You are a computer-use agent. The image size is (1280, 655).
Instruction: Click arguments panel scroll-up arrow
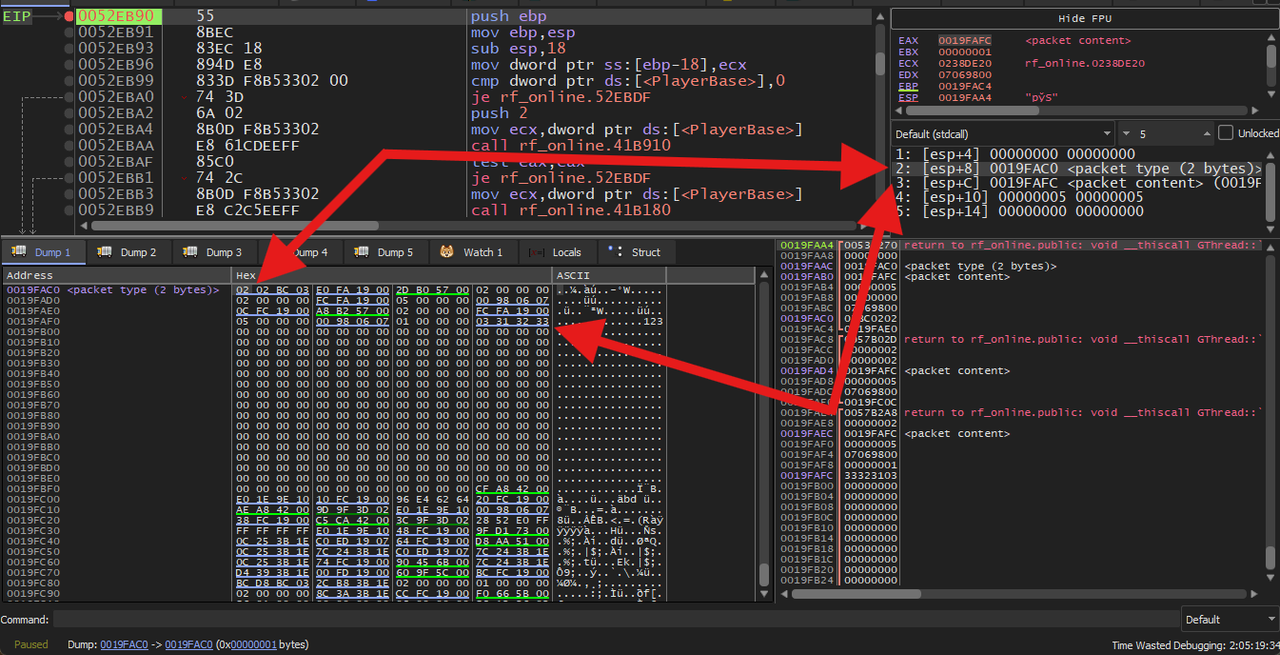[x=1269, y=154]
